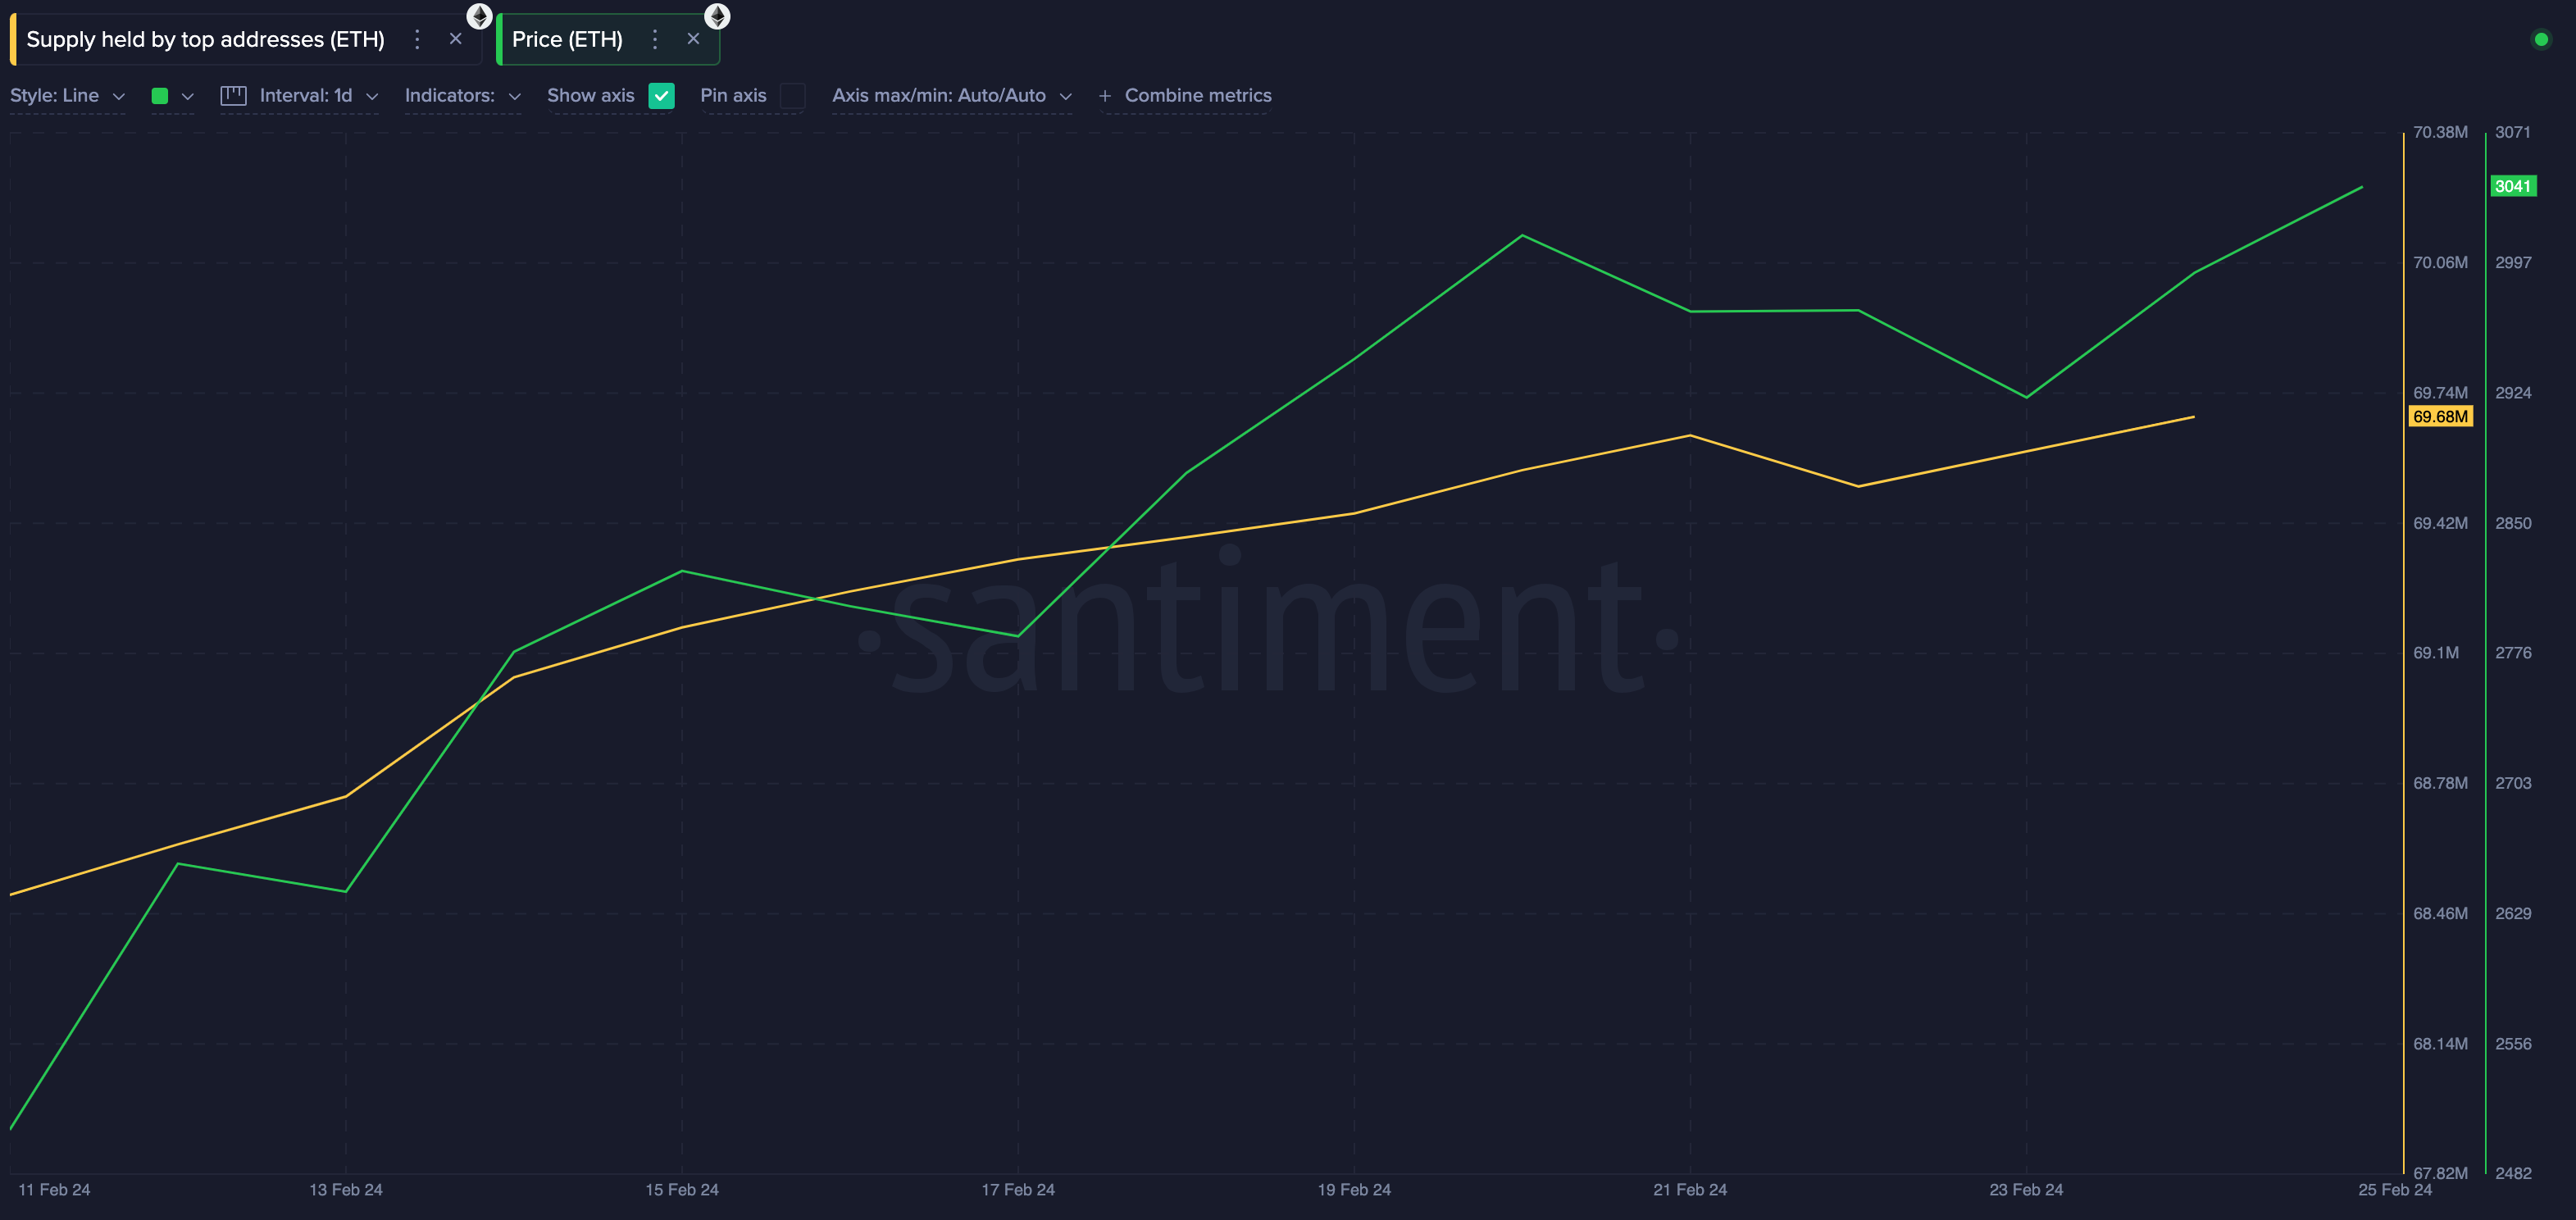Click the green live status indicator dot
This screenshot has width=2576, height=1220.
(2541, 39)
